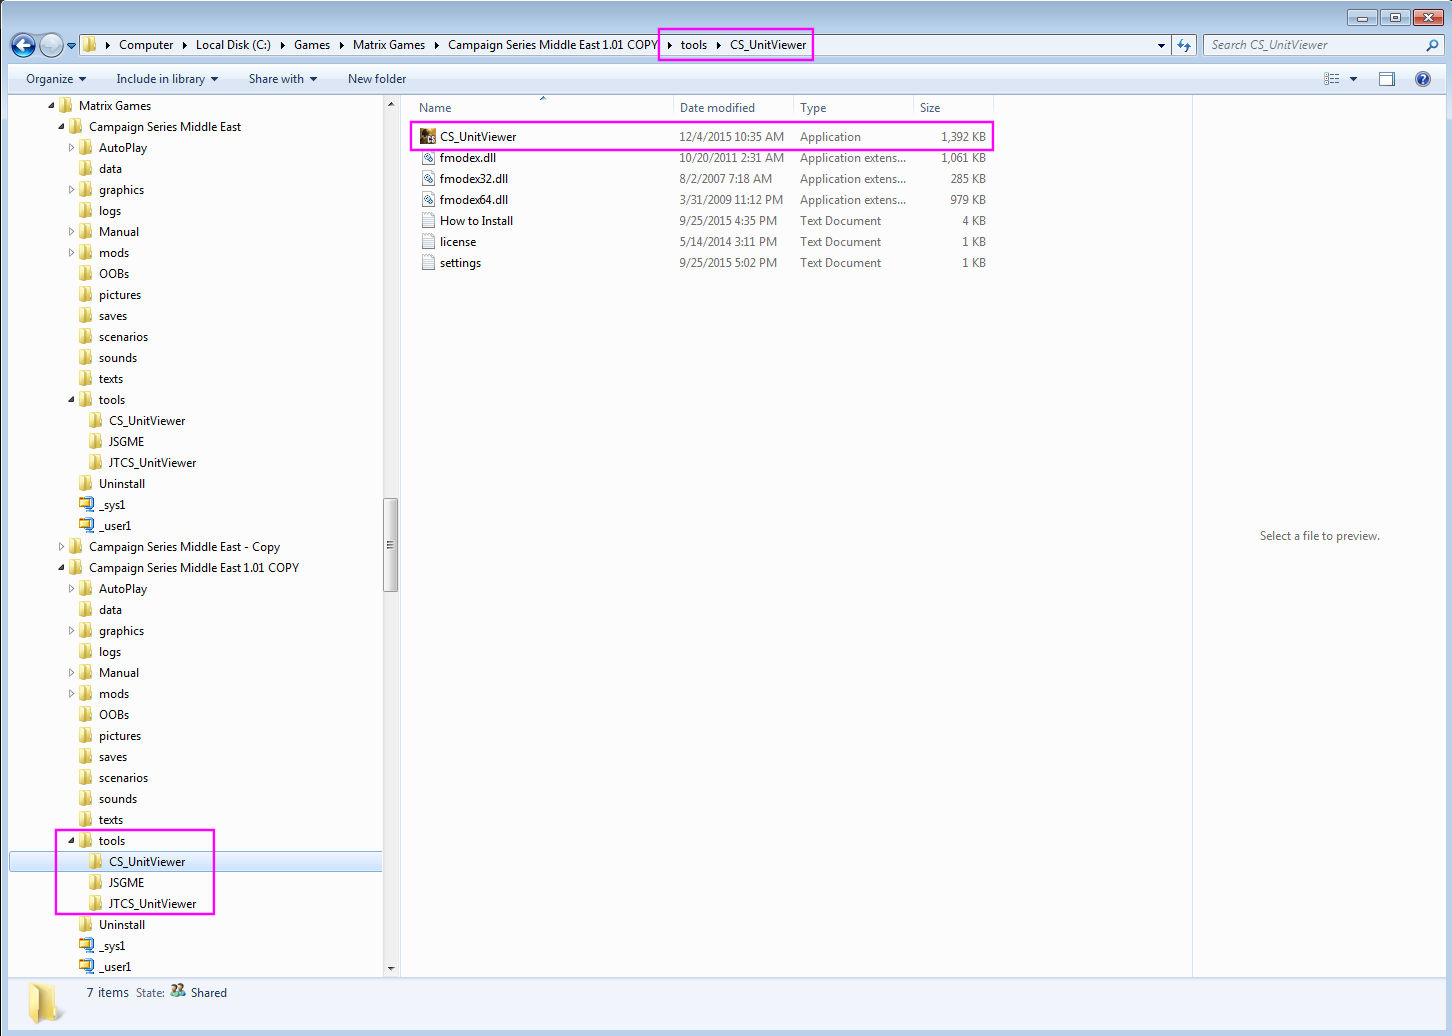Click the Forward navigation arrow button
The height and width of the screenshot is (1036, 1452).
pos(51,45)
